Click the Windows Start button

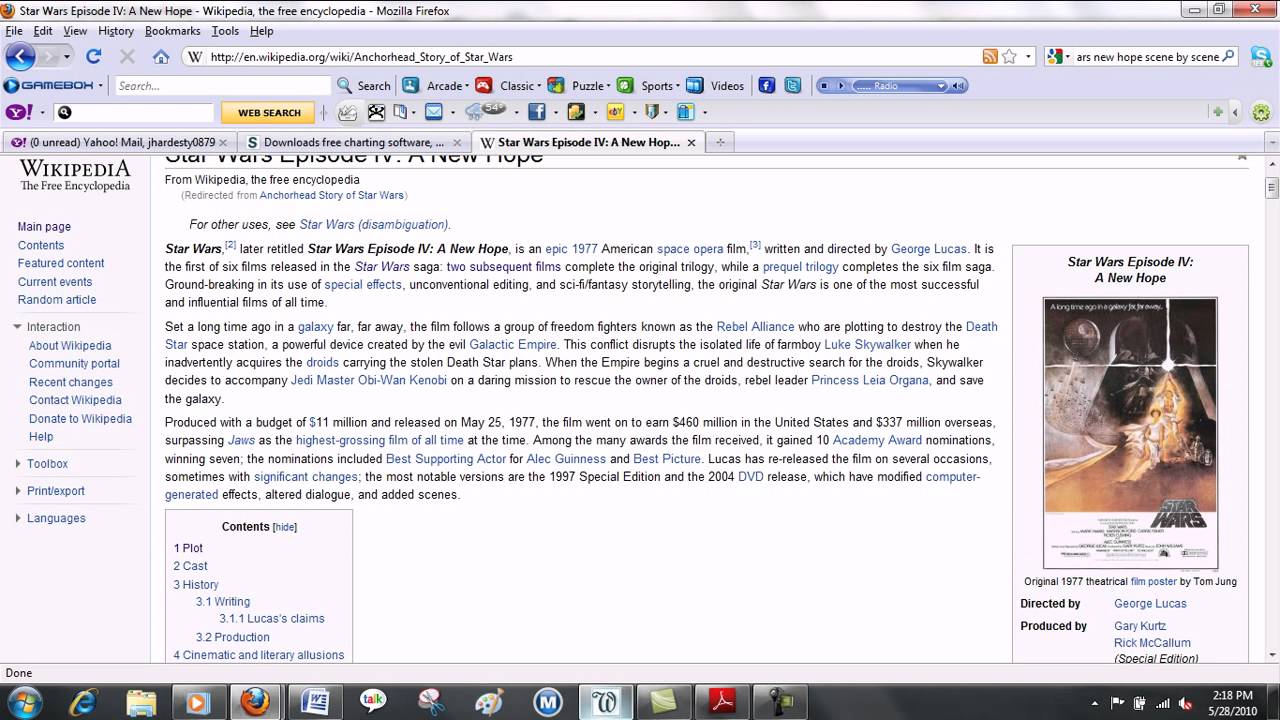(22, 701)
